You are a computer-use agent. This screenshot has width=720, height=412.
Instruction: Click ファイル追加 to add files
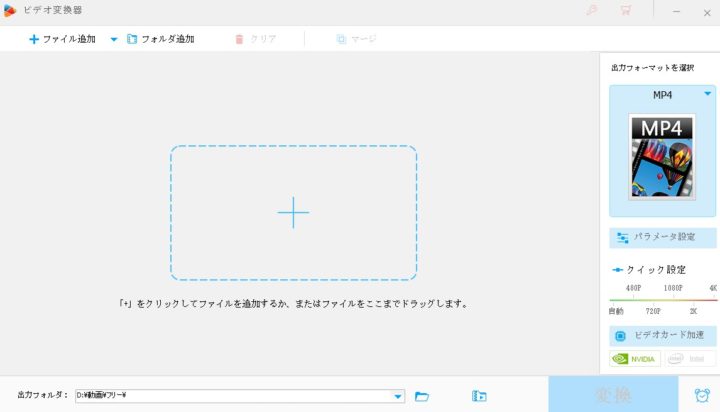tap(64, 39)
